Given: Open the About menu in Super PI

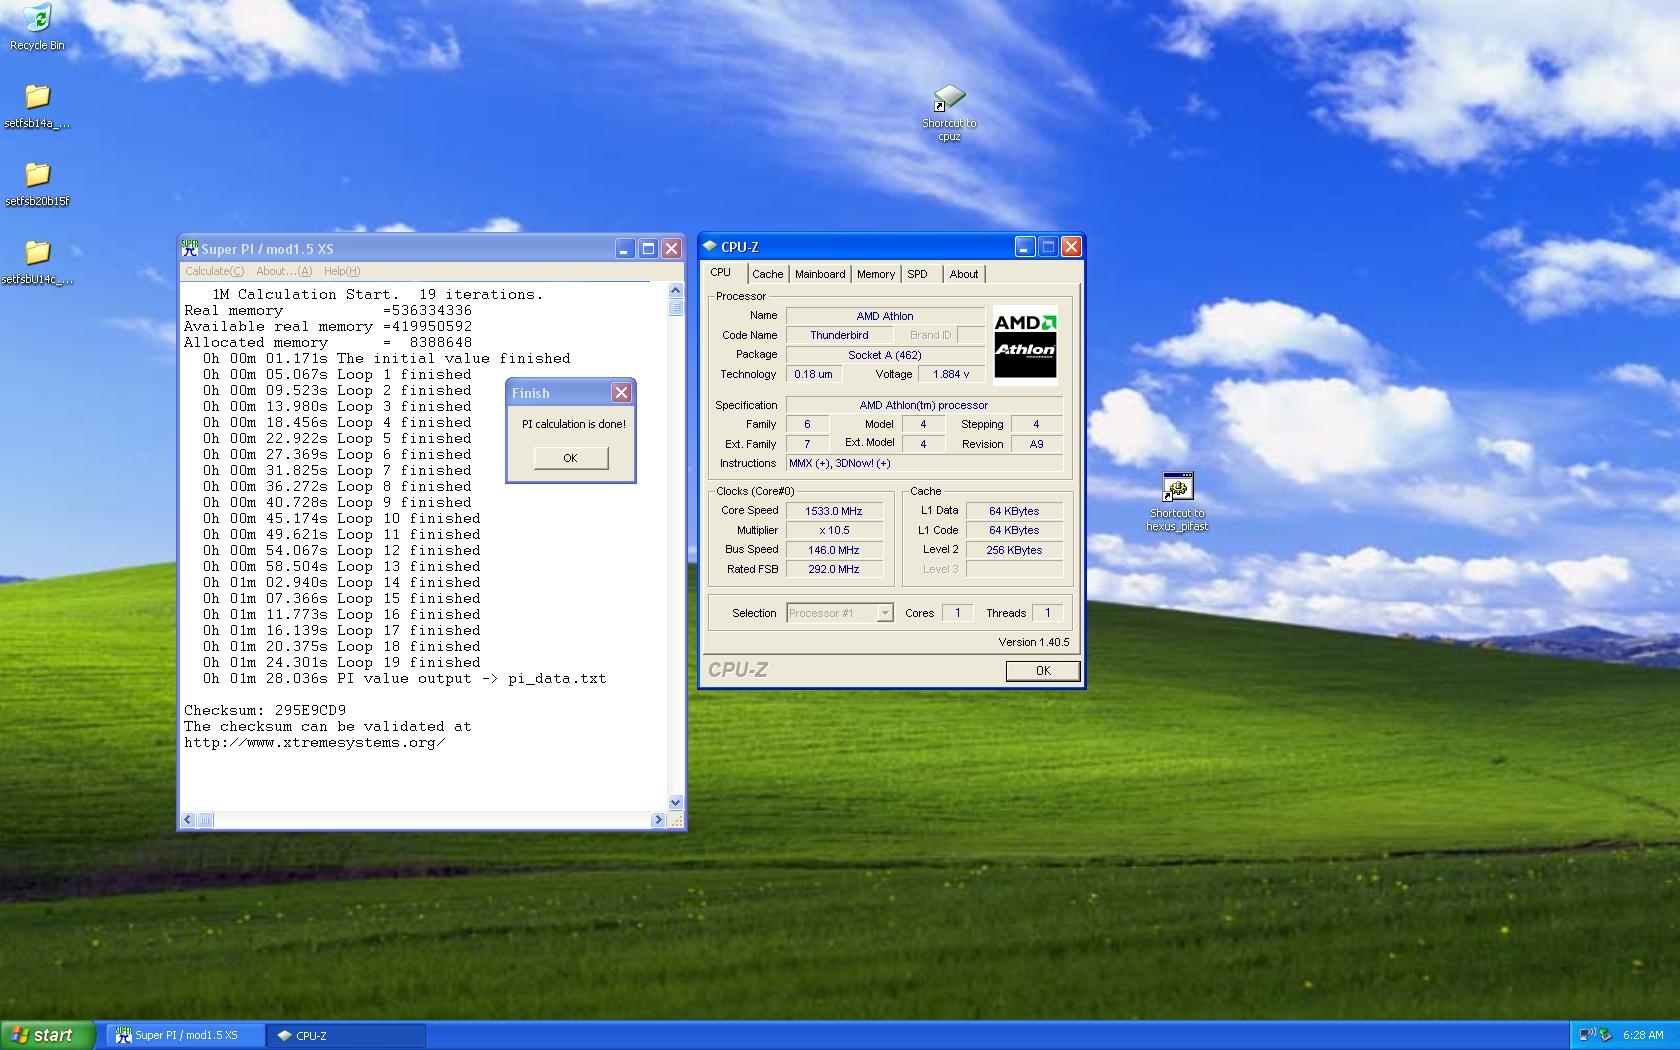Looking at the screenshot, I should point(284,271).
